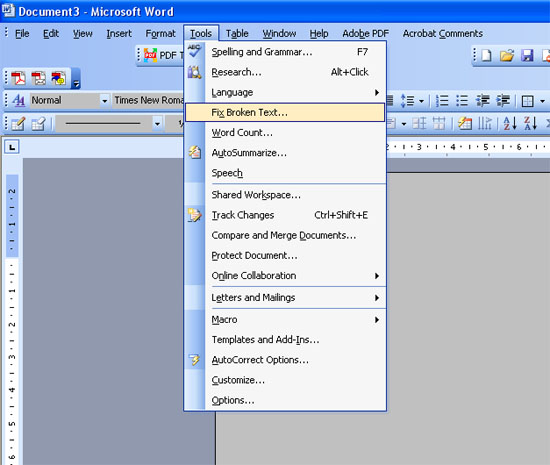This screenshot has width=550, height=465.
Task: Open the Format menu
Action: coord(160,34)
